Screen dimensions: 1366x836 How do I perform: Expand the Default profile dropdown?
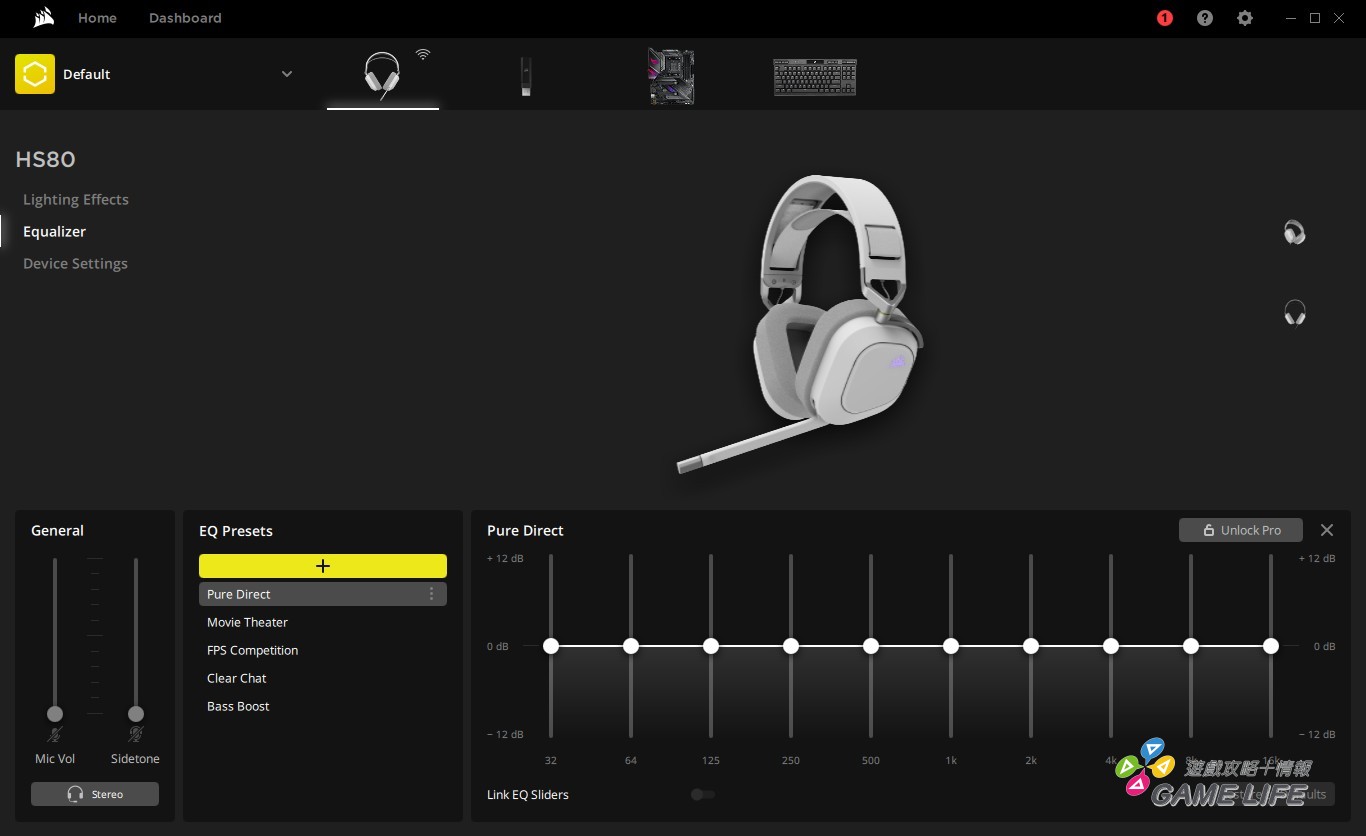(287, 74)
